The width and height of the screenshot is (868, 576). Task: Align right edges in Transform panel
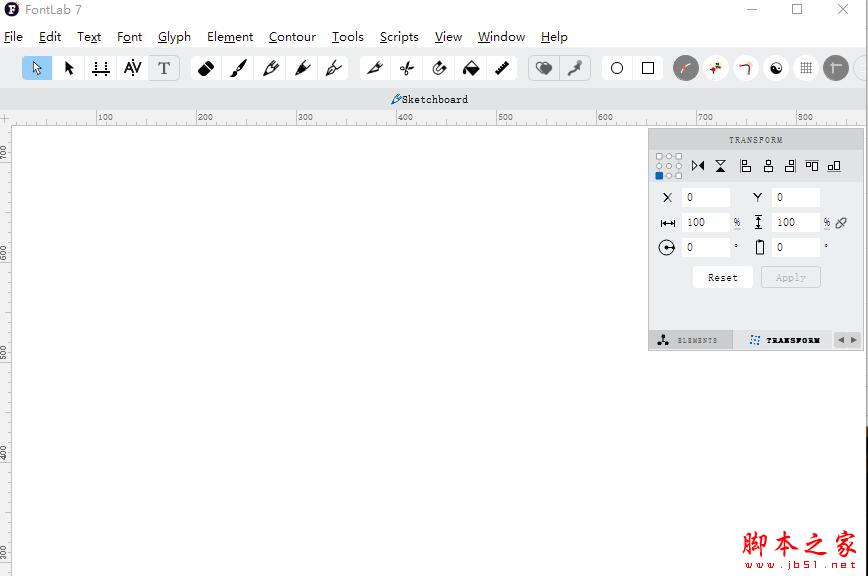(790, 165)
